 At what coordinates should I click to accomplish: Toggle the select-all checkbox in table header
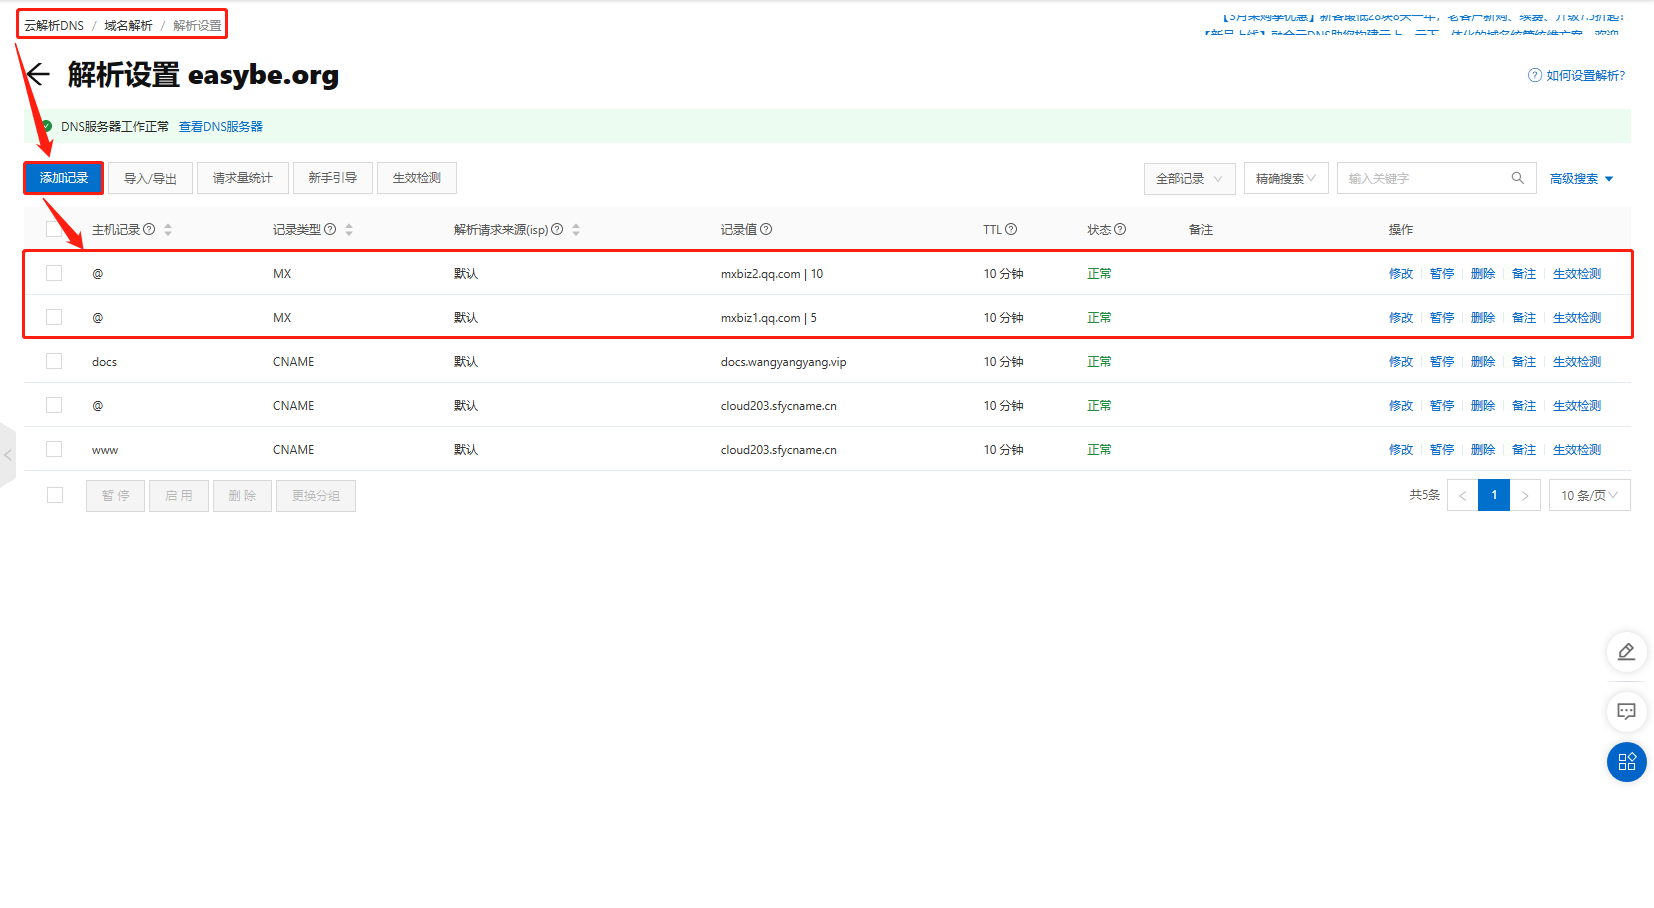pyautogui.click(x=54, y=229)
